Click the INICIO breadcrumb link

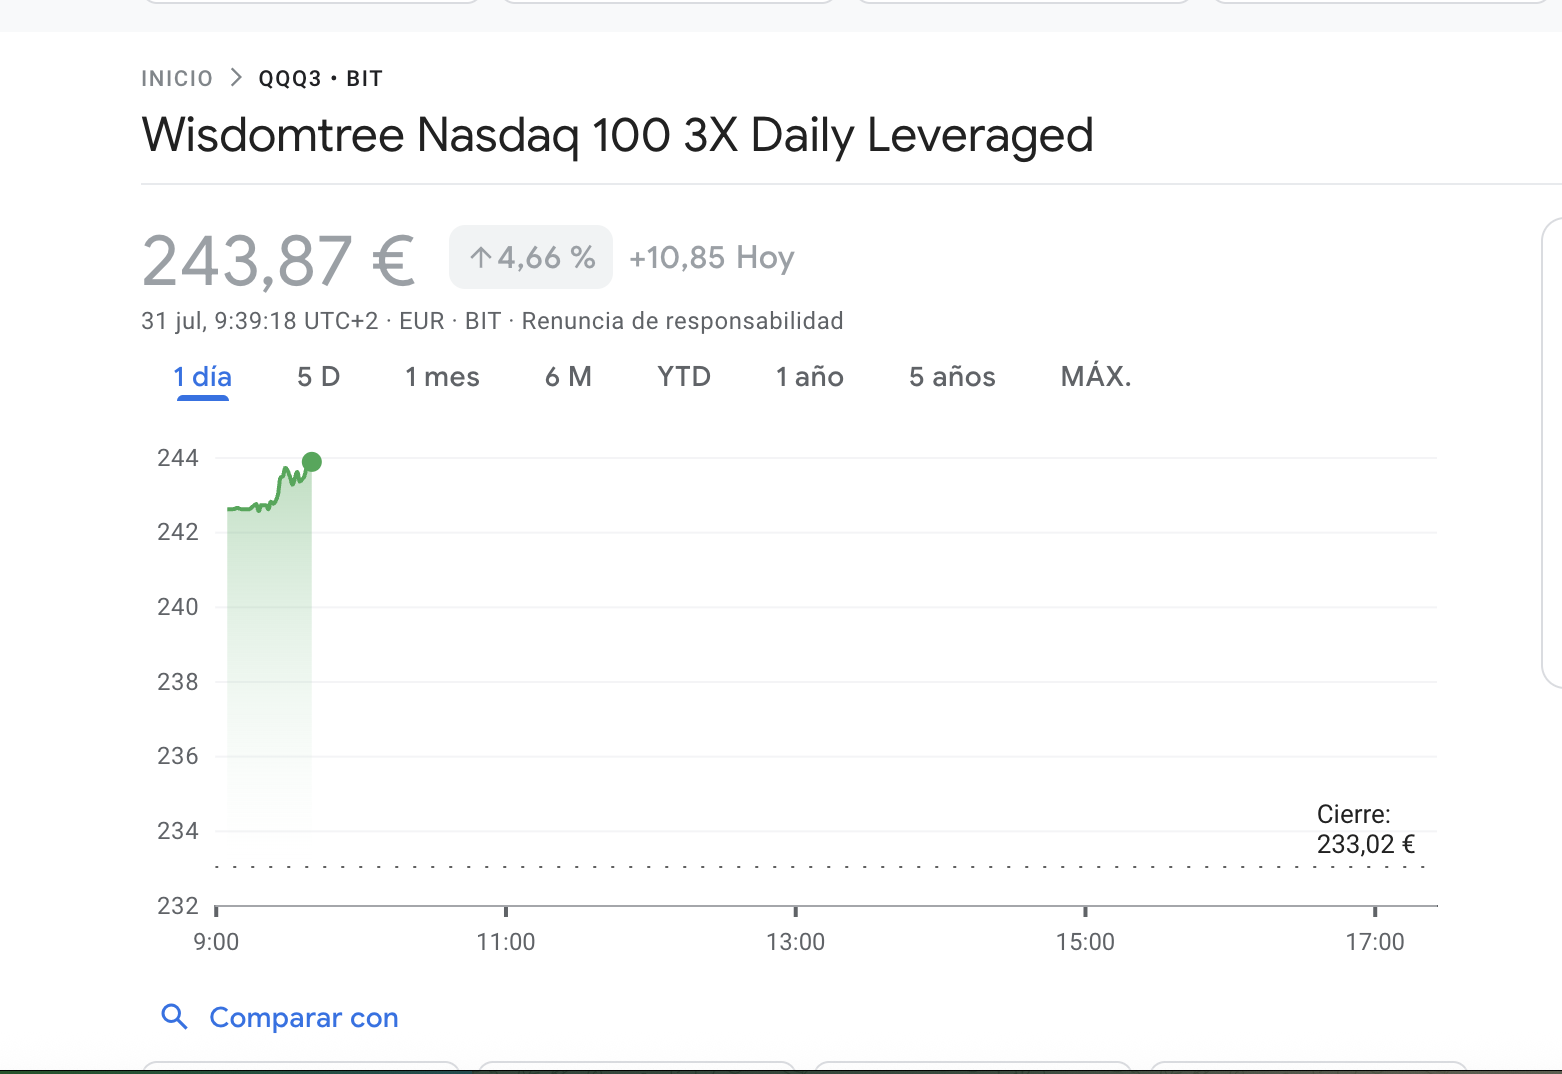coord(177,79)
